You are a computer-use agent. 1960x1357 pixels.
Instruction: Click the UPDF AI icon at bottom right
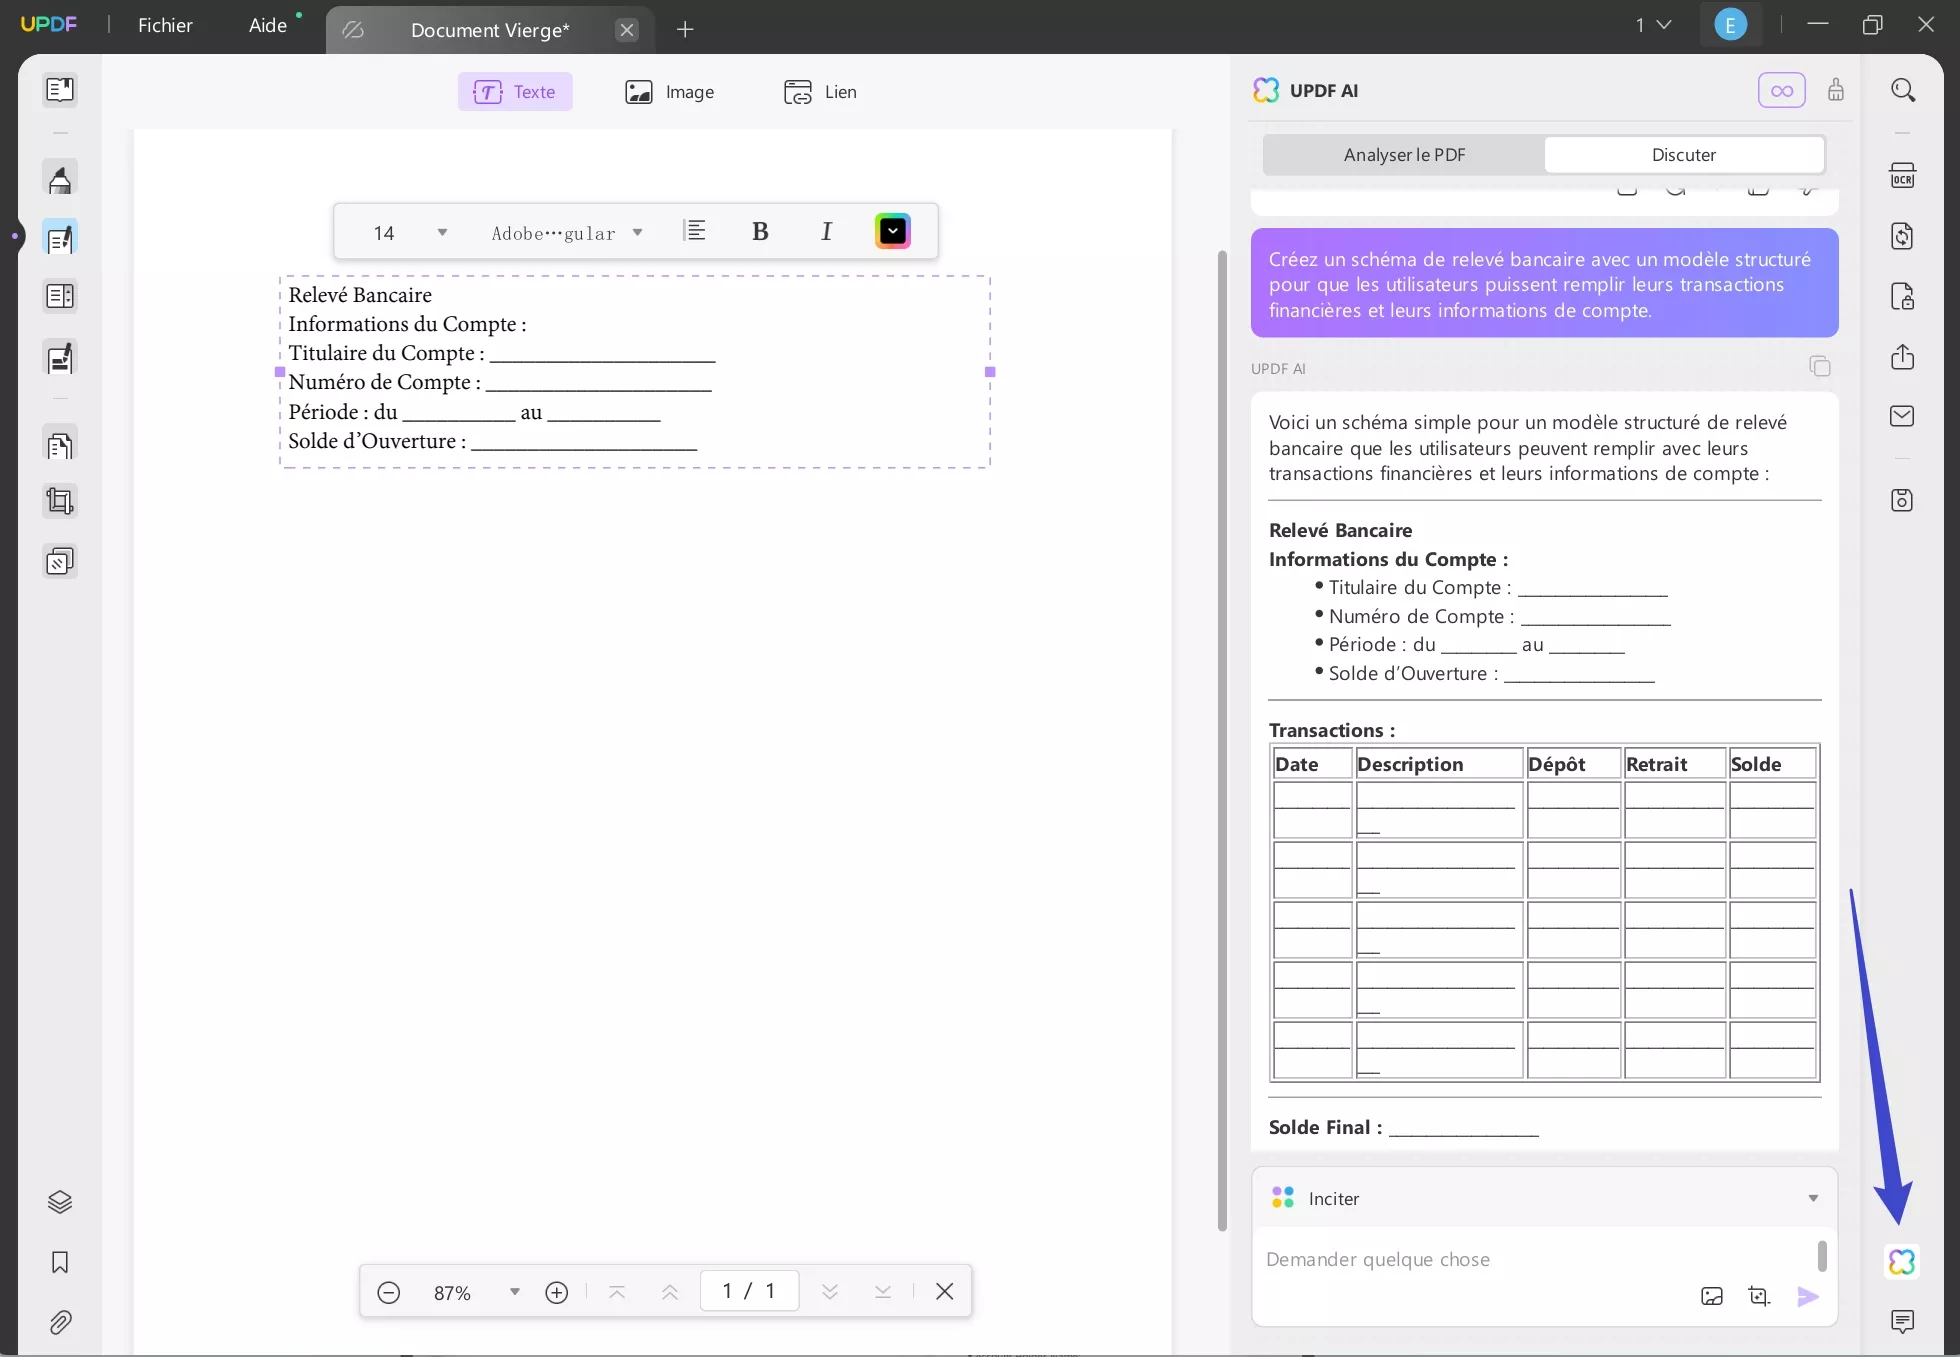(1902, 1262)
